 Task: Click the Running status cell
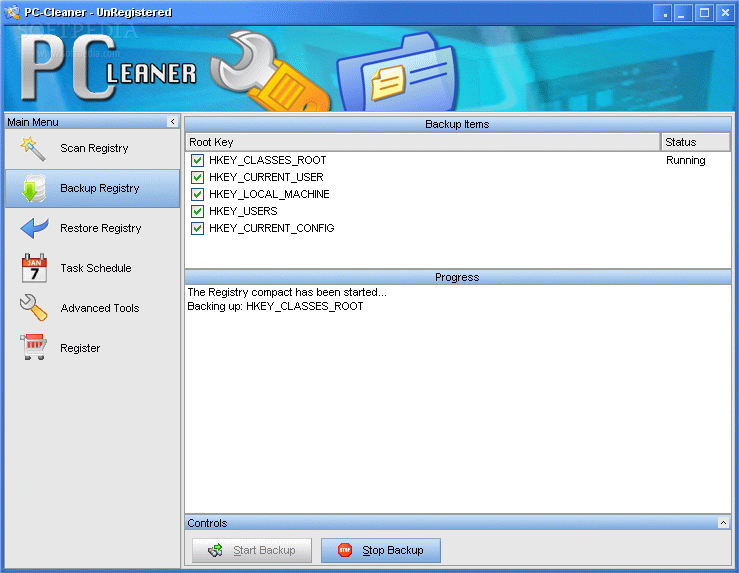[685, 160]
